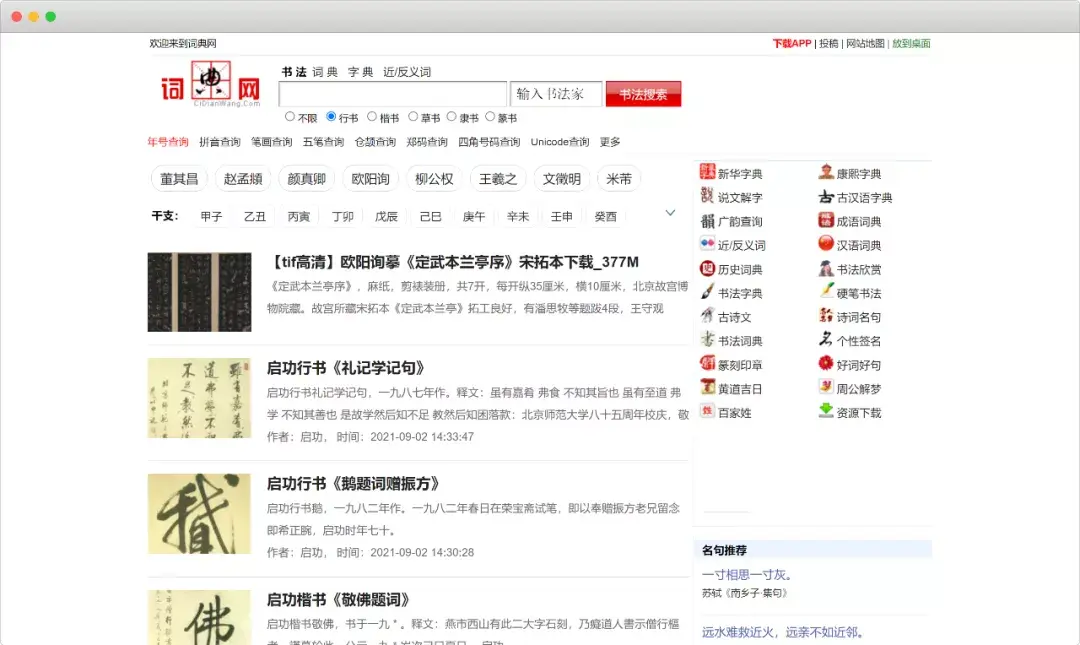
Task: Click the 新华字典 icon in sidebar
Action: point(708,173)
